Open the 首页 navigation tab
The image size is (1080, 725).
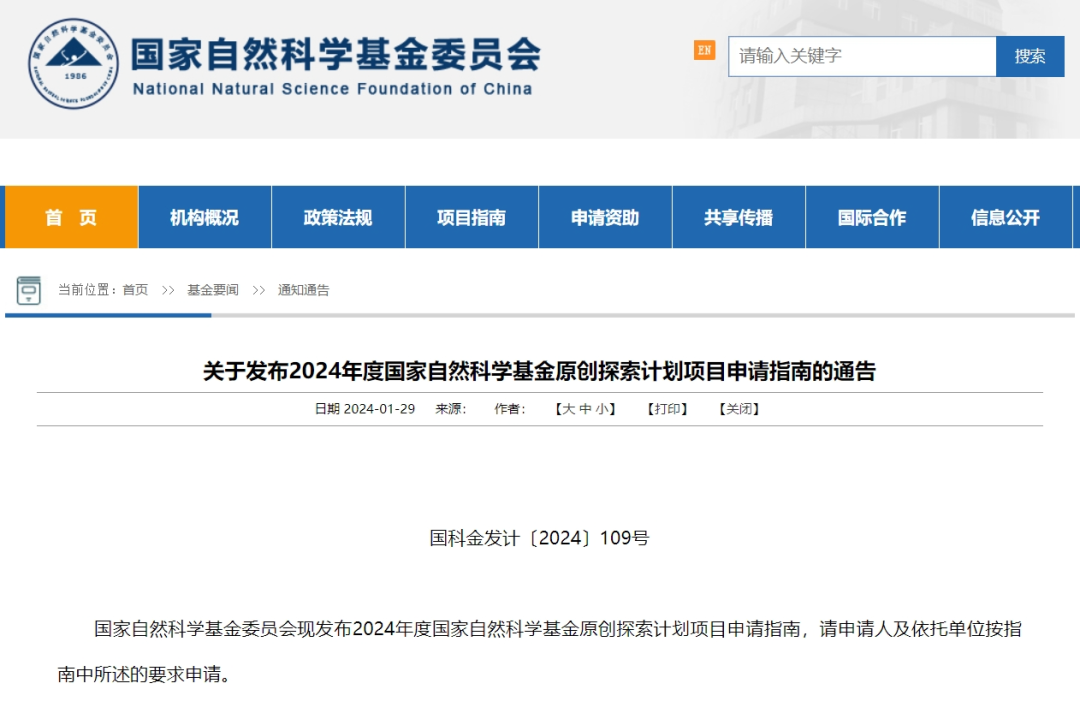click(71, 217)
